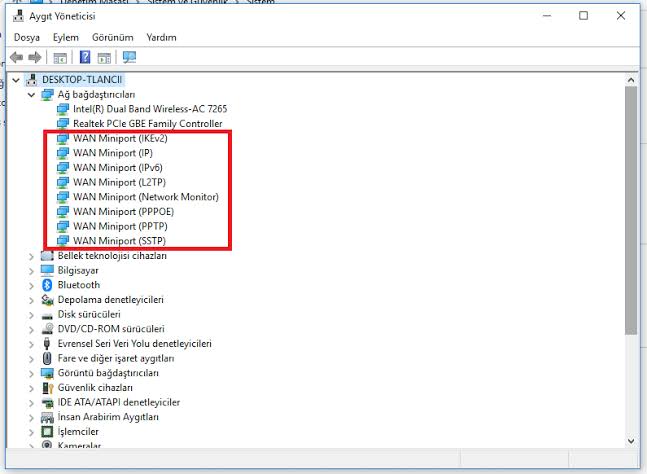Screen dimensions: 647x474
Task: Minimize the Aygıt Yöneticisi window
Action: tap(547, 16)
